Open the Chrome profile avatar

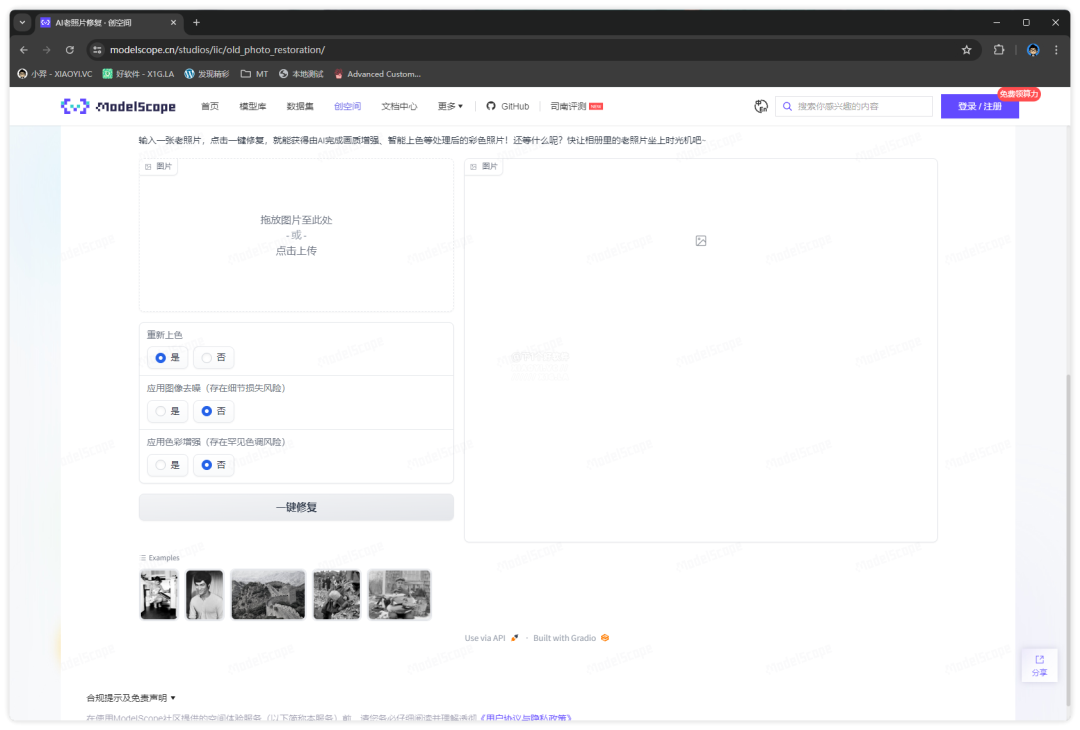click(1032, 50)
